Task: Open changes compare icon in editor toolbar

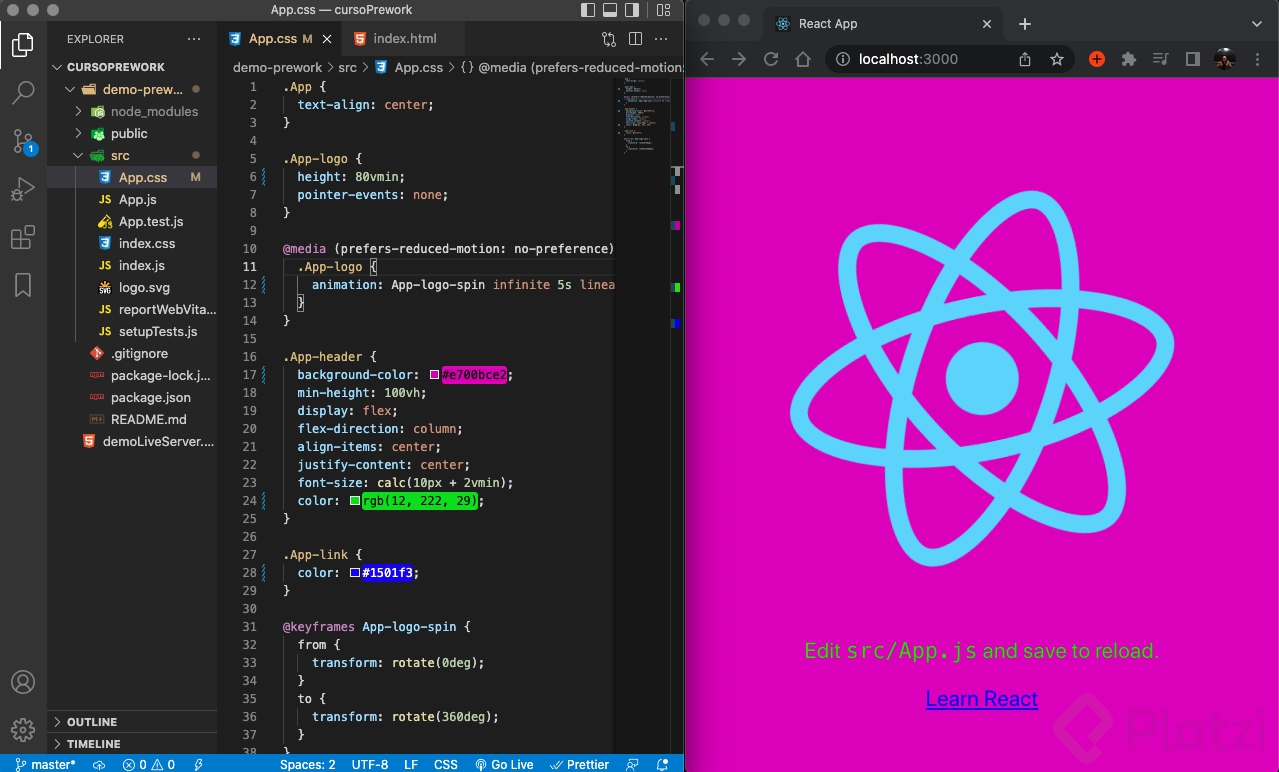Action: click(x=609, y=39)
